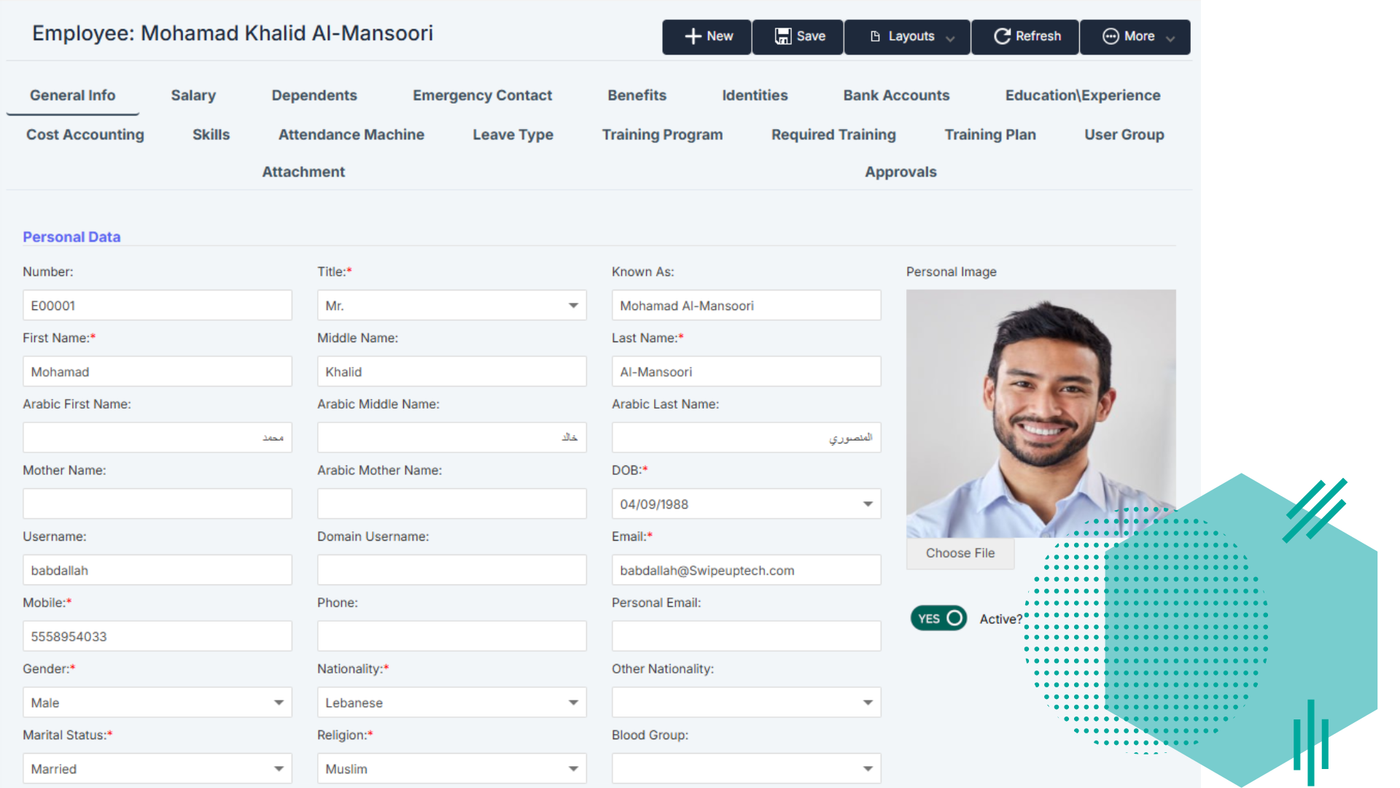
Task: Refresh the employee page
Action: [x=1025, y=37]
